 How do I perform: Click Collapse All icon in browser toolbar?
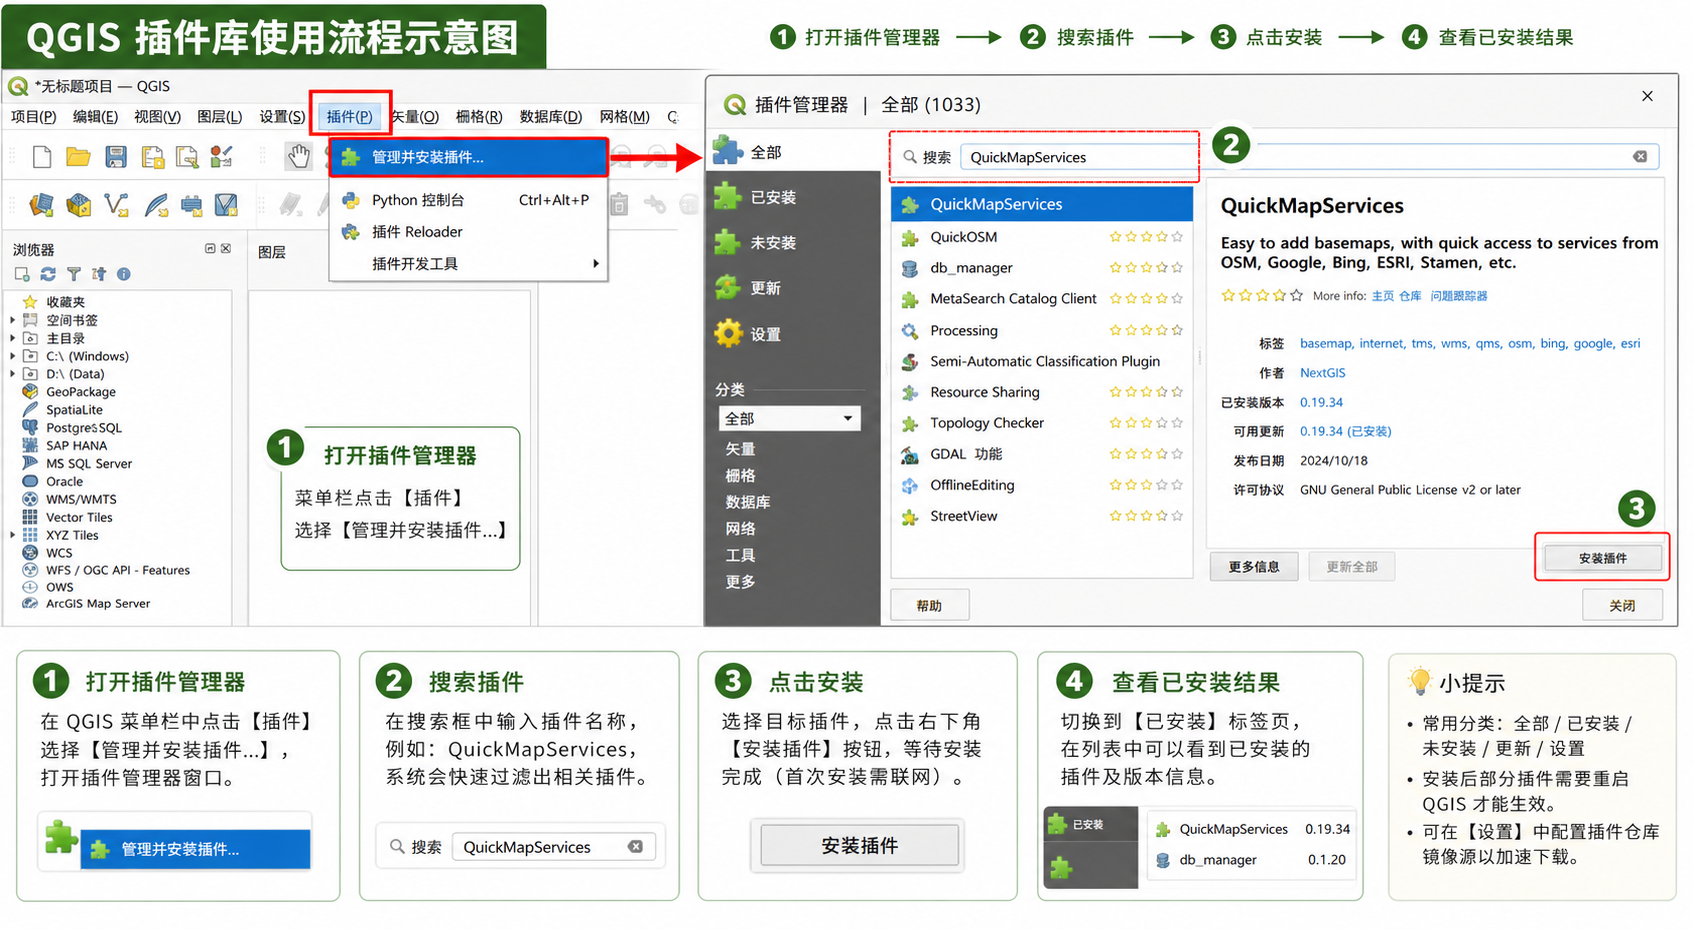(98, 274)
